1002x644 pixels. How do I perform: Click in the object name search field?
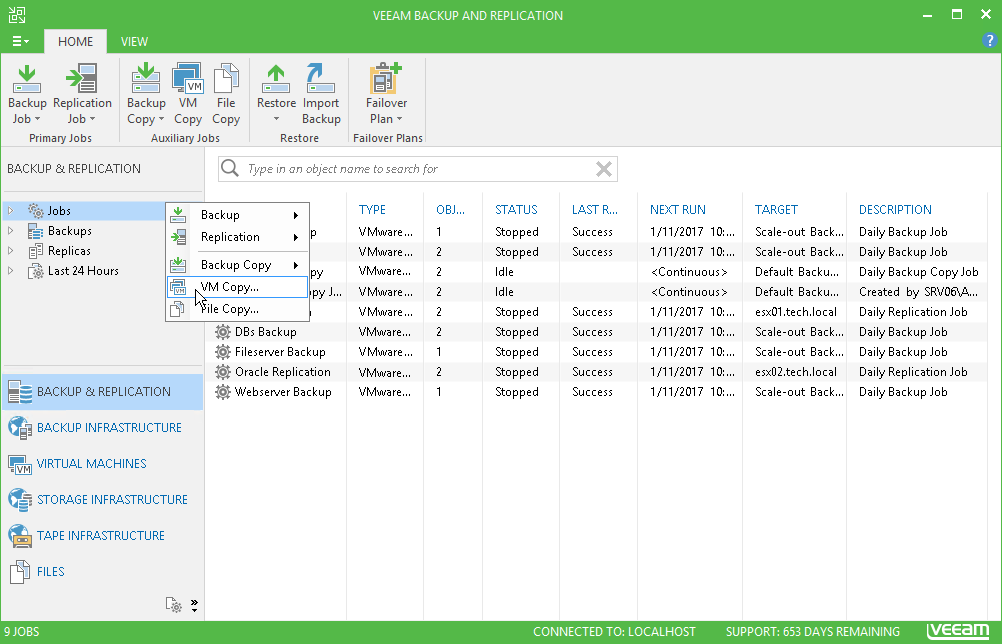pos(417,169)
